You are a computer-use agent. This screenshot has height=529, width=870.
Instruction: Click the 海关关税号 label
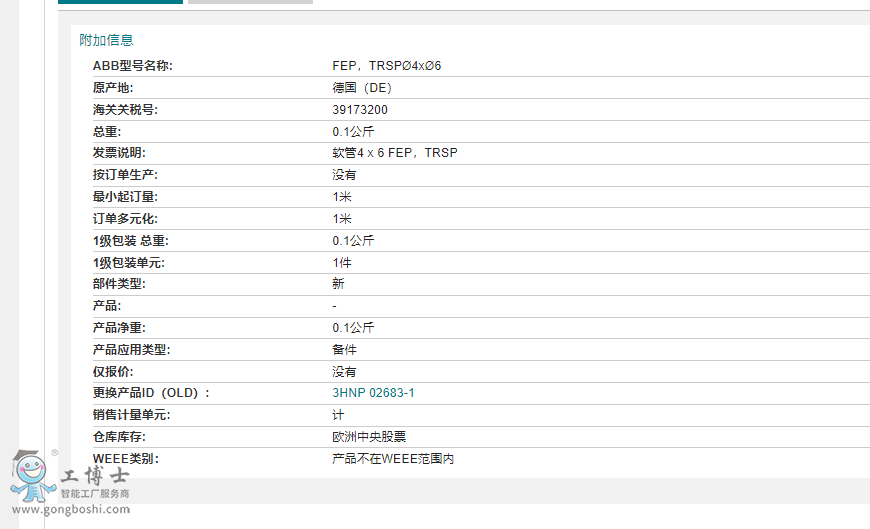(x=125, y=110)
